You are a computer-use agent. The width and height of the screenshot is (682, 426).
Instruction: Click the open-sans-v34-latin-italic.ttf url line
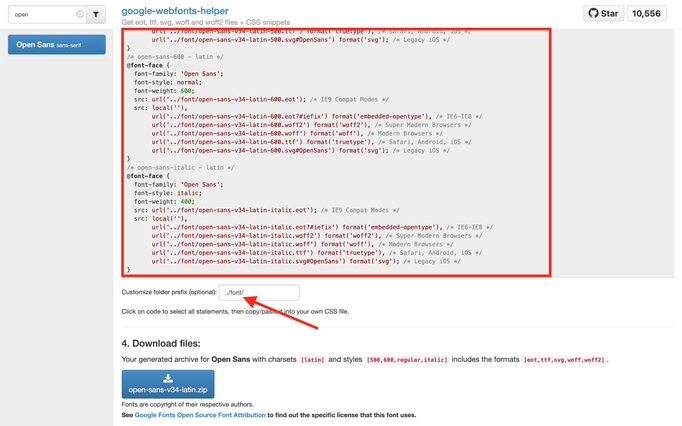(317, 253)
